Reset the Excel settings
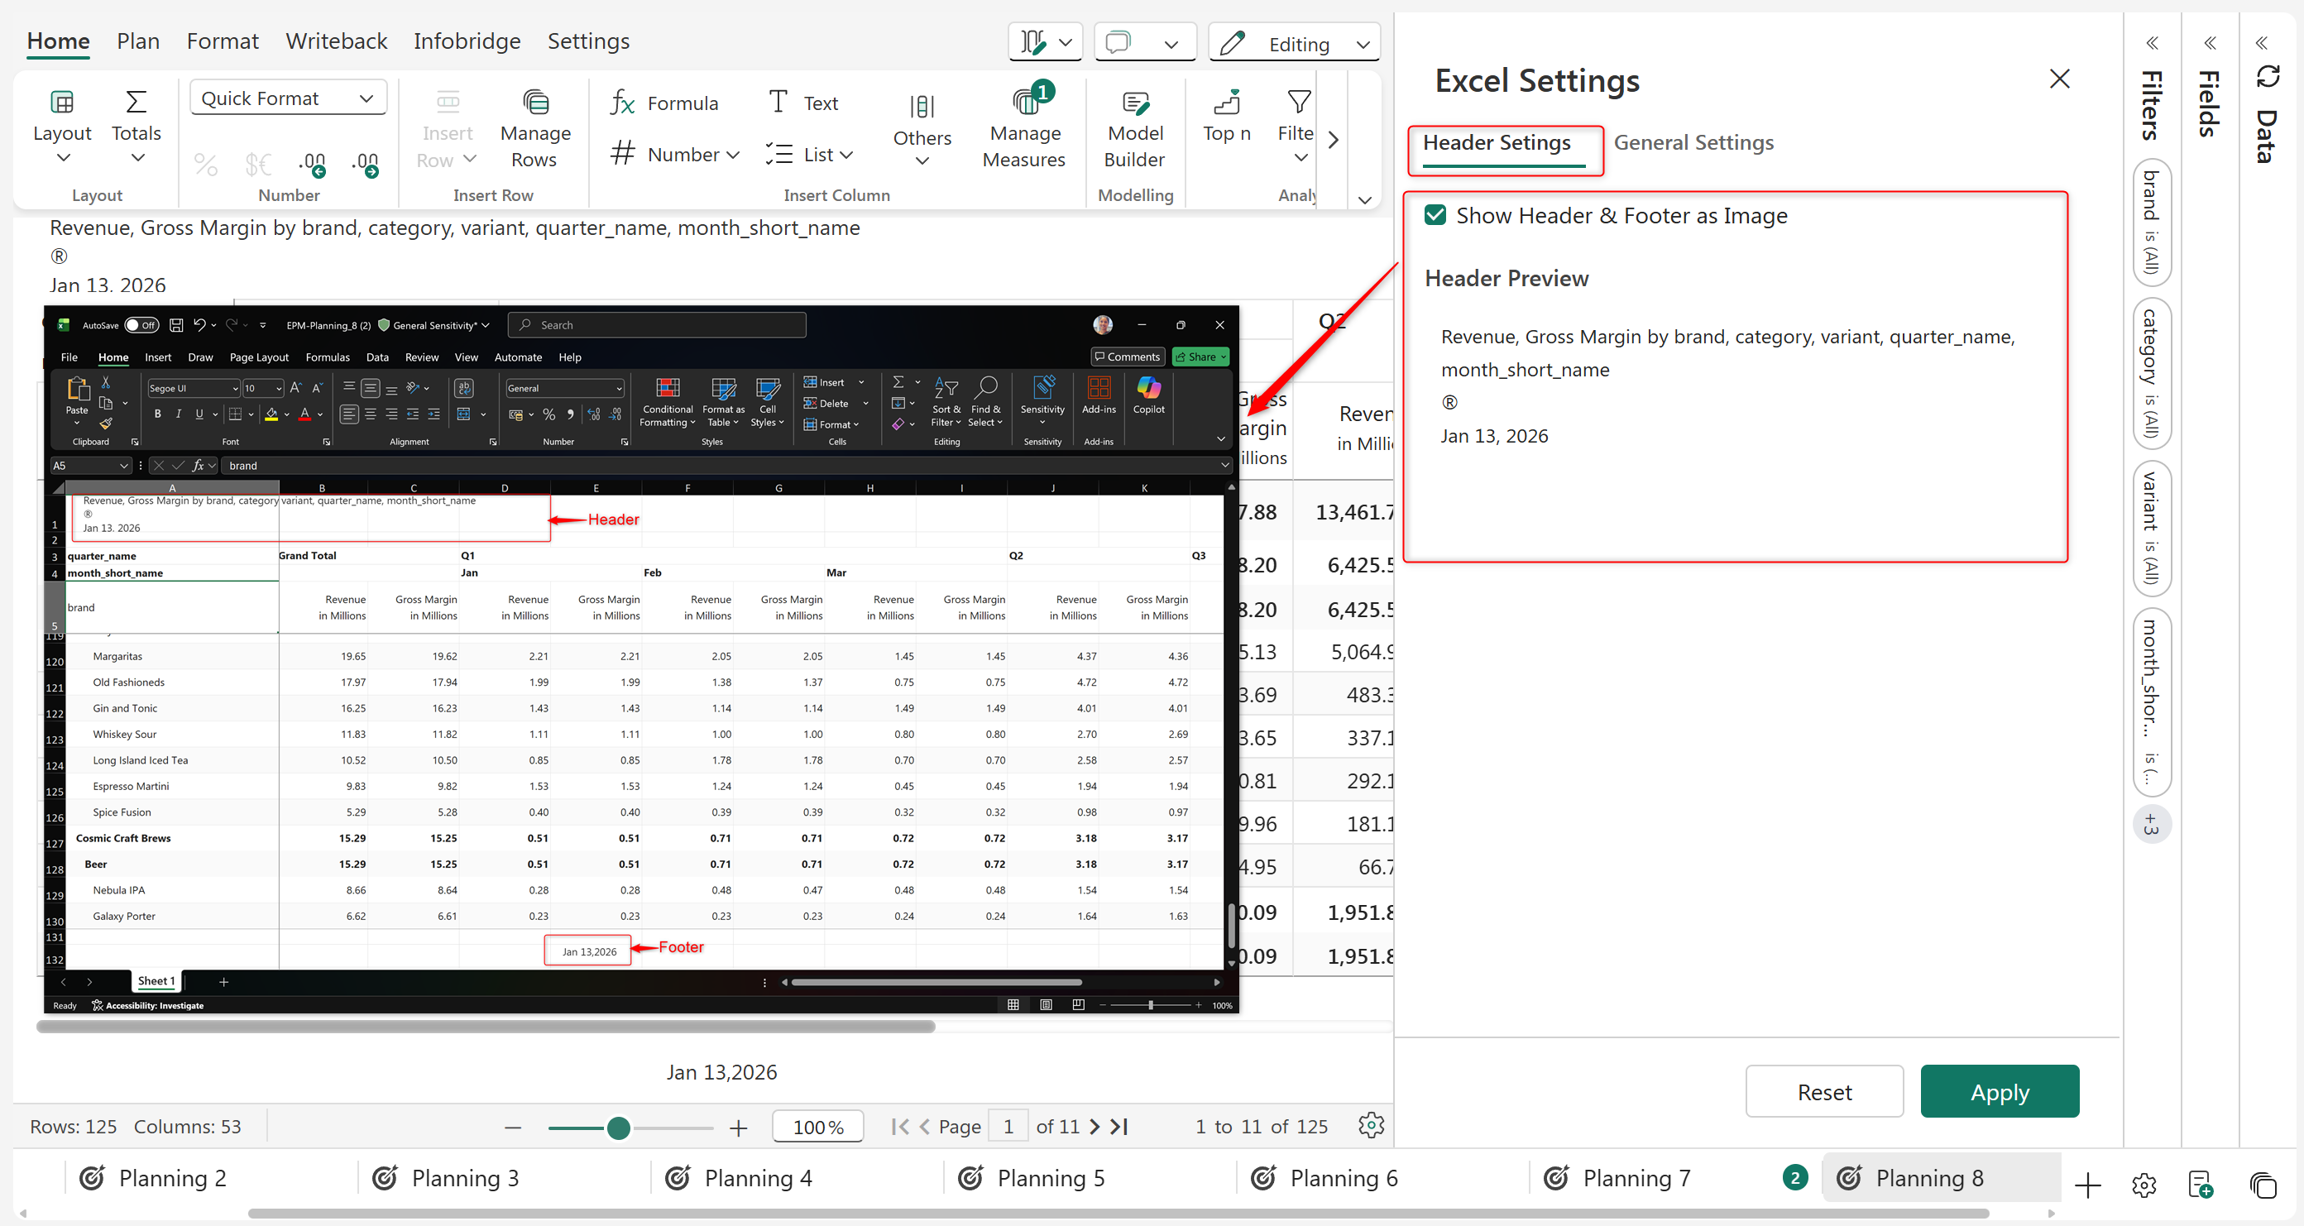Viewport: 2304px width, 1226px height. [x=1824, y=1091]
